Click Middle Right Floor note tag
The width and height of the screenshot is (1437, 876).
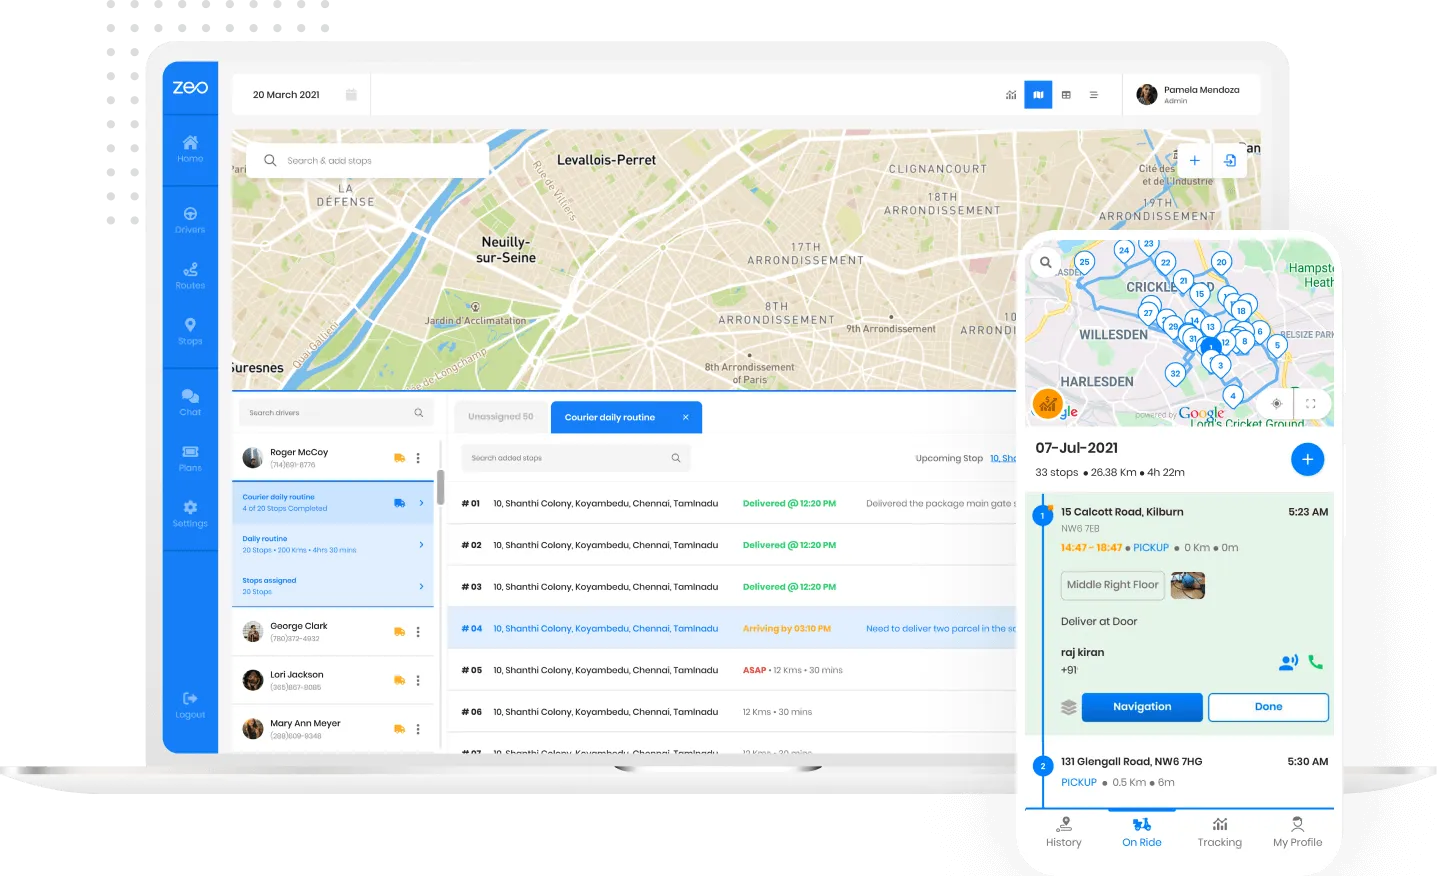tap(1112, 585)
